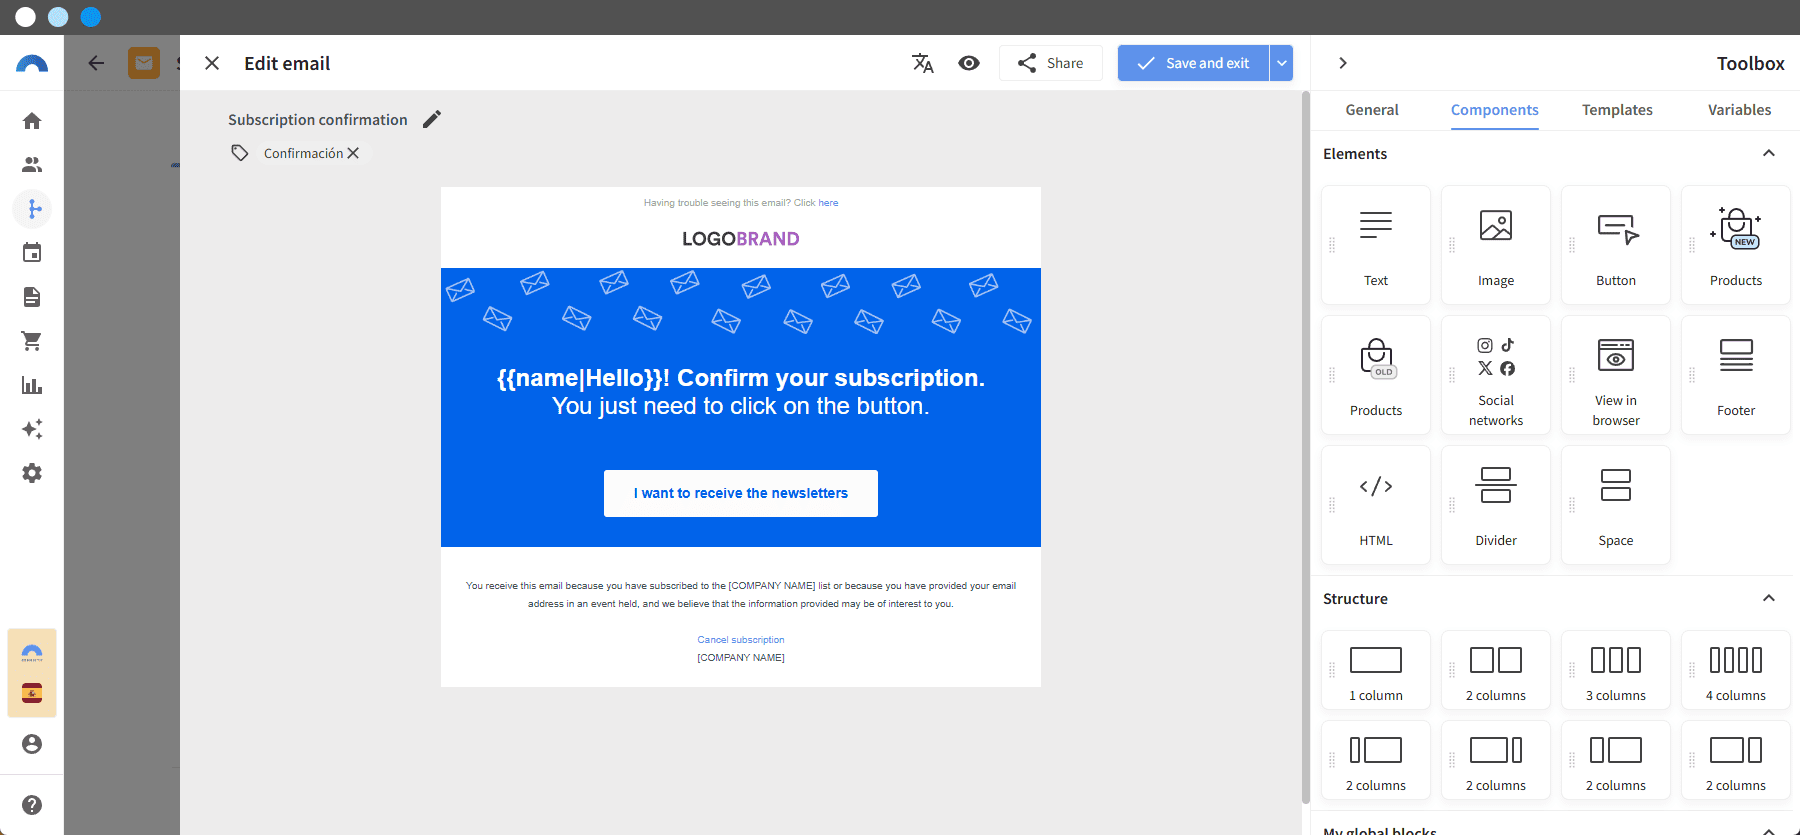Open the AI sparkle icon in sidebar
This screenshot has height=835, width=1800.
32,429
